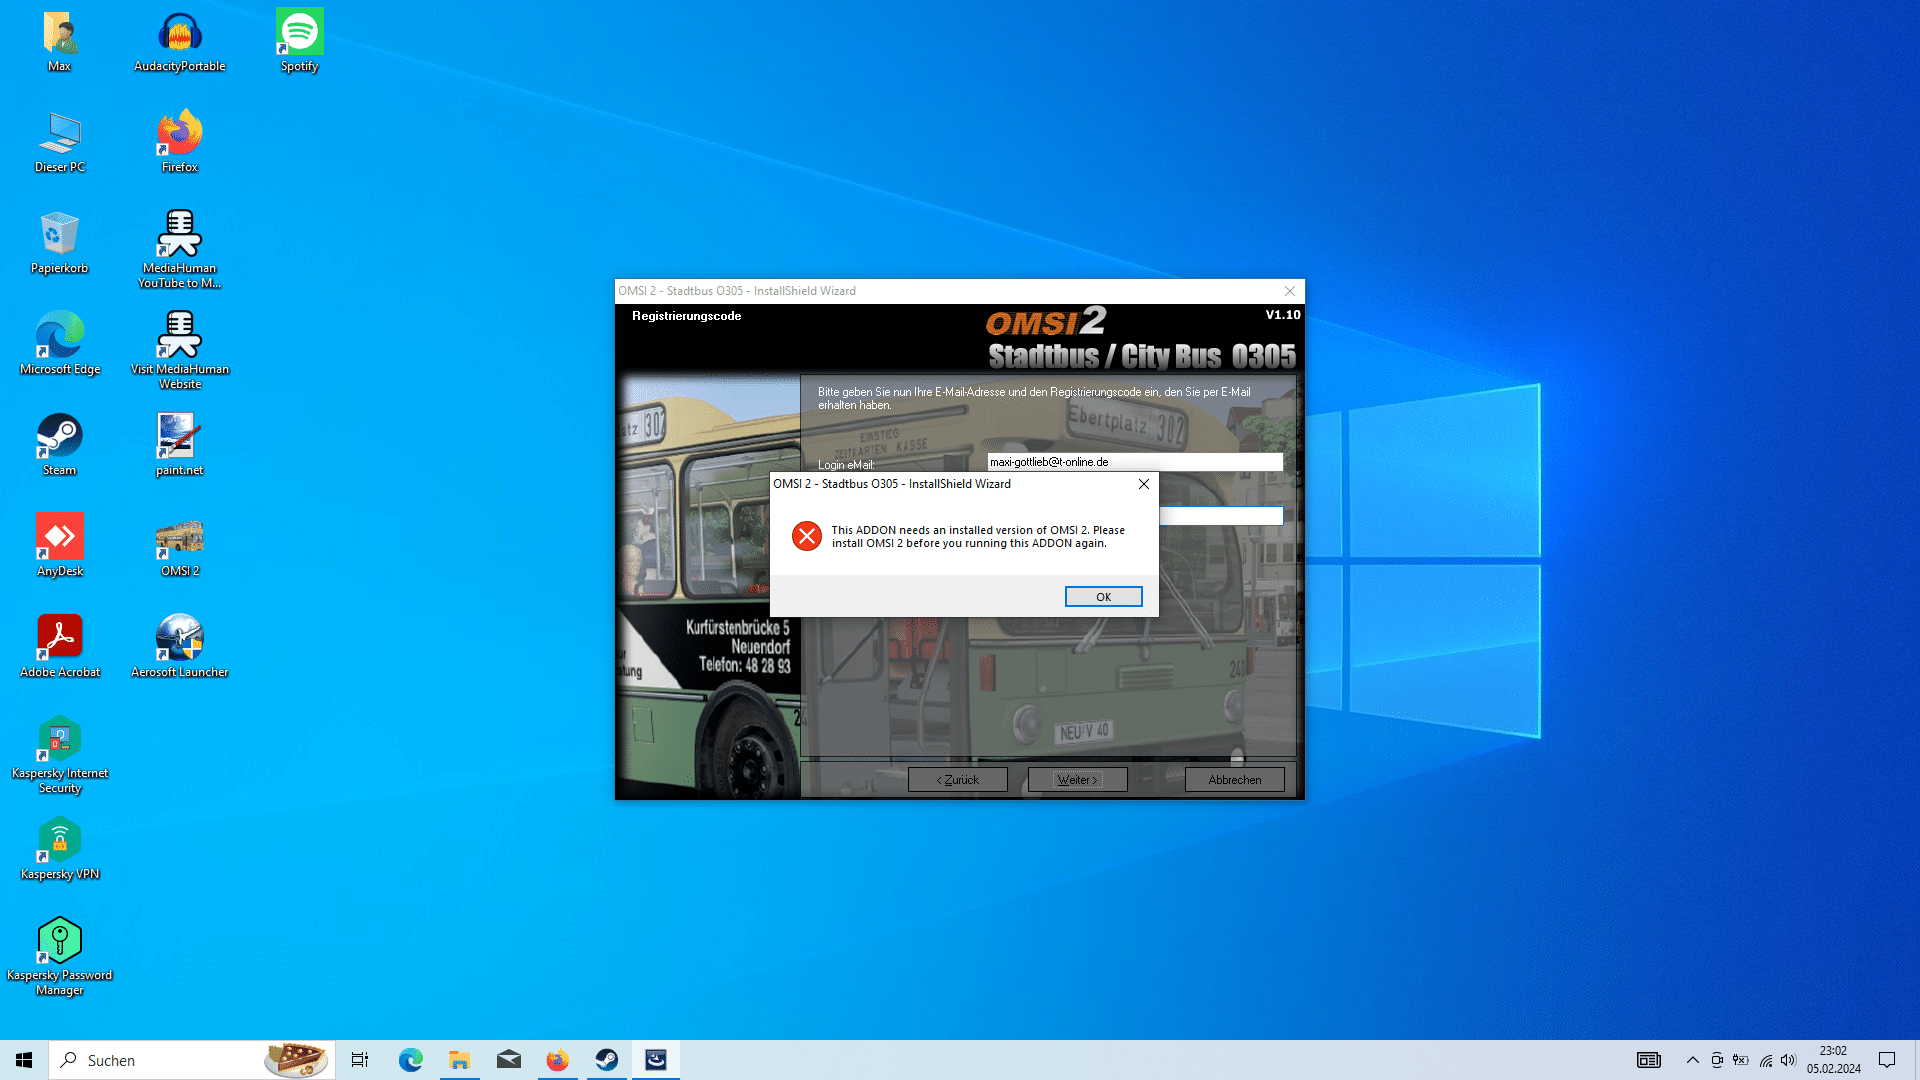This screenshot has height=1080, width=1920.
Task: Open the OMSI 2 desktop shortcut
Action: [180, 538]
